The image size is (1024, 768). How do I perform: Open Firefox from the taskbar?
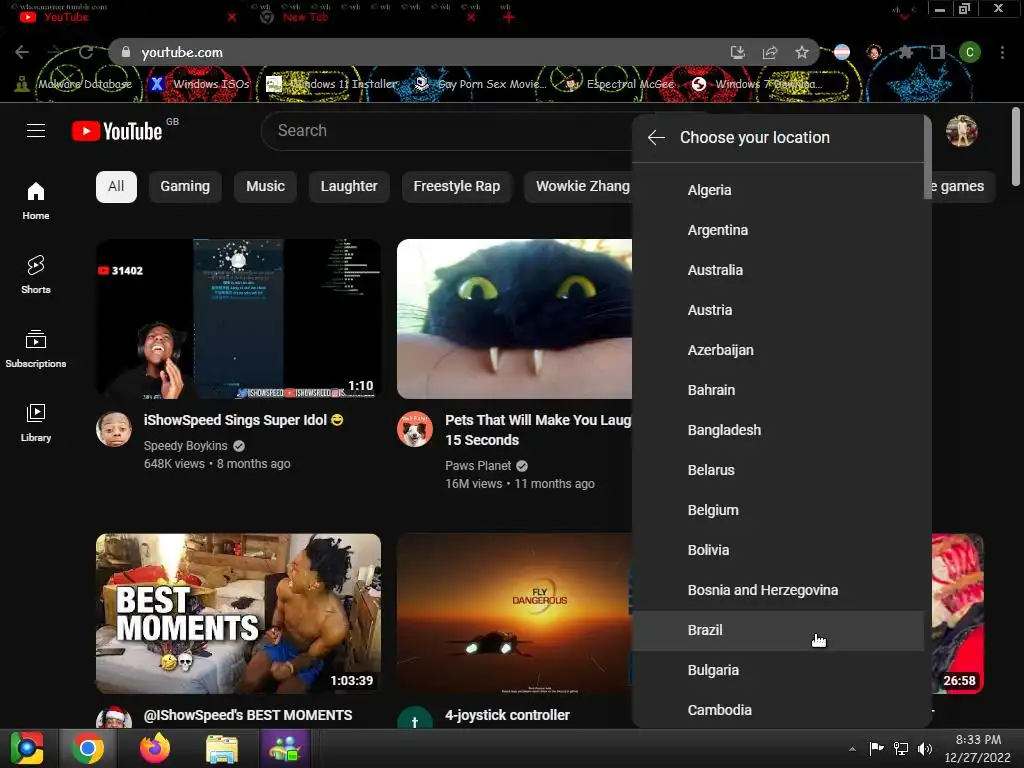coord(155,748)
